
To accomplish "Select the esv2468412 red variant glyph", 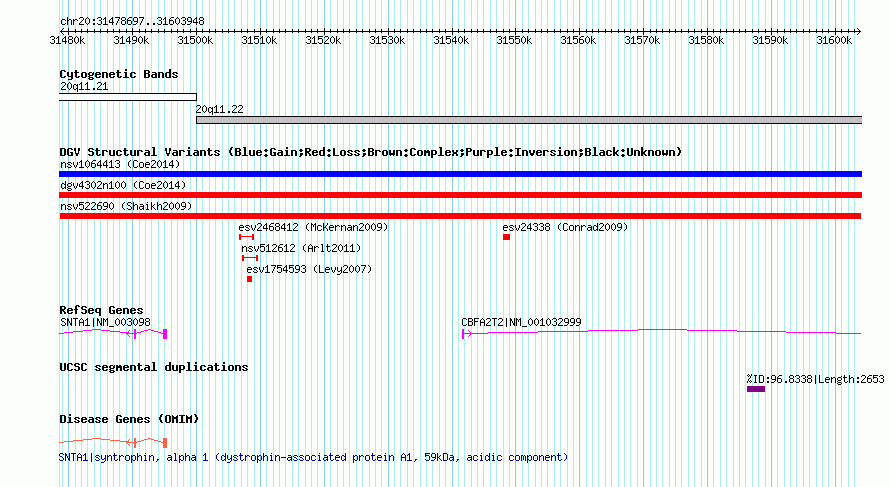I will point(246,237).
